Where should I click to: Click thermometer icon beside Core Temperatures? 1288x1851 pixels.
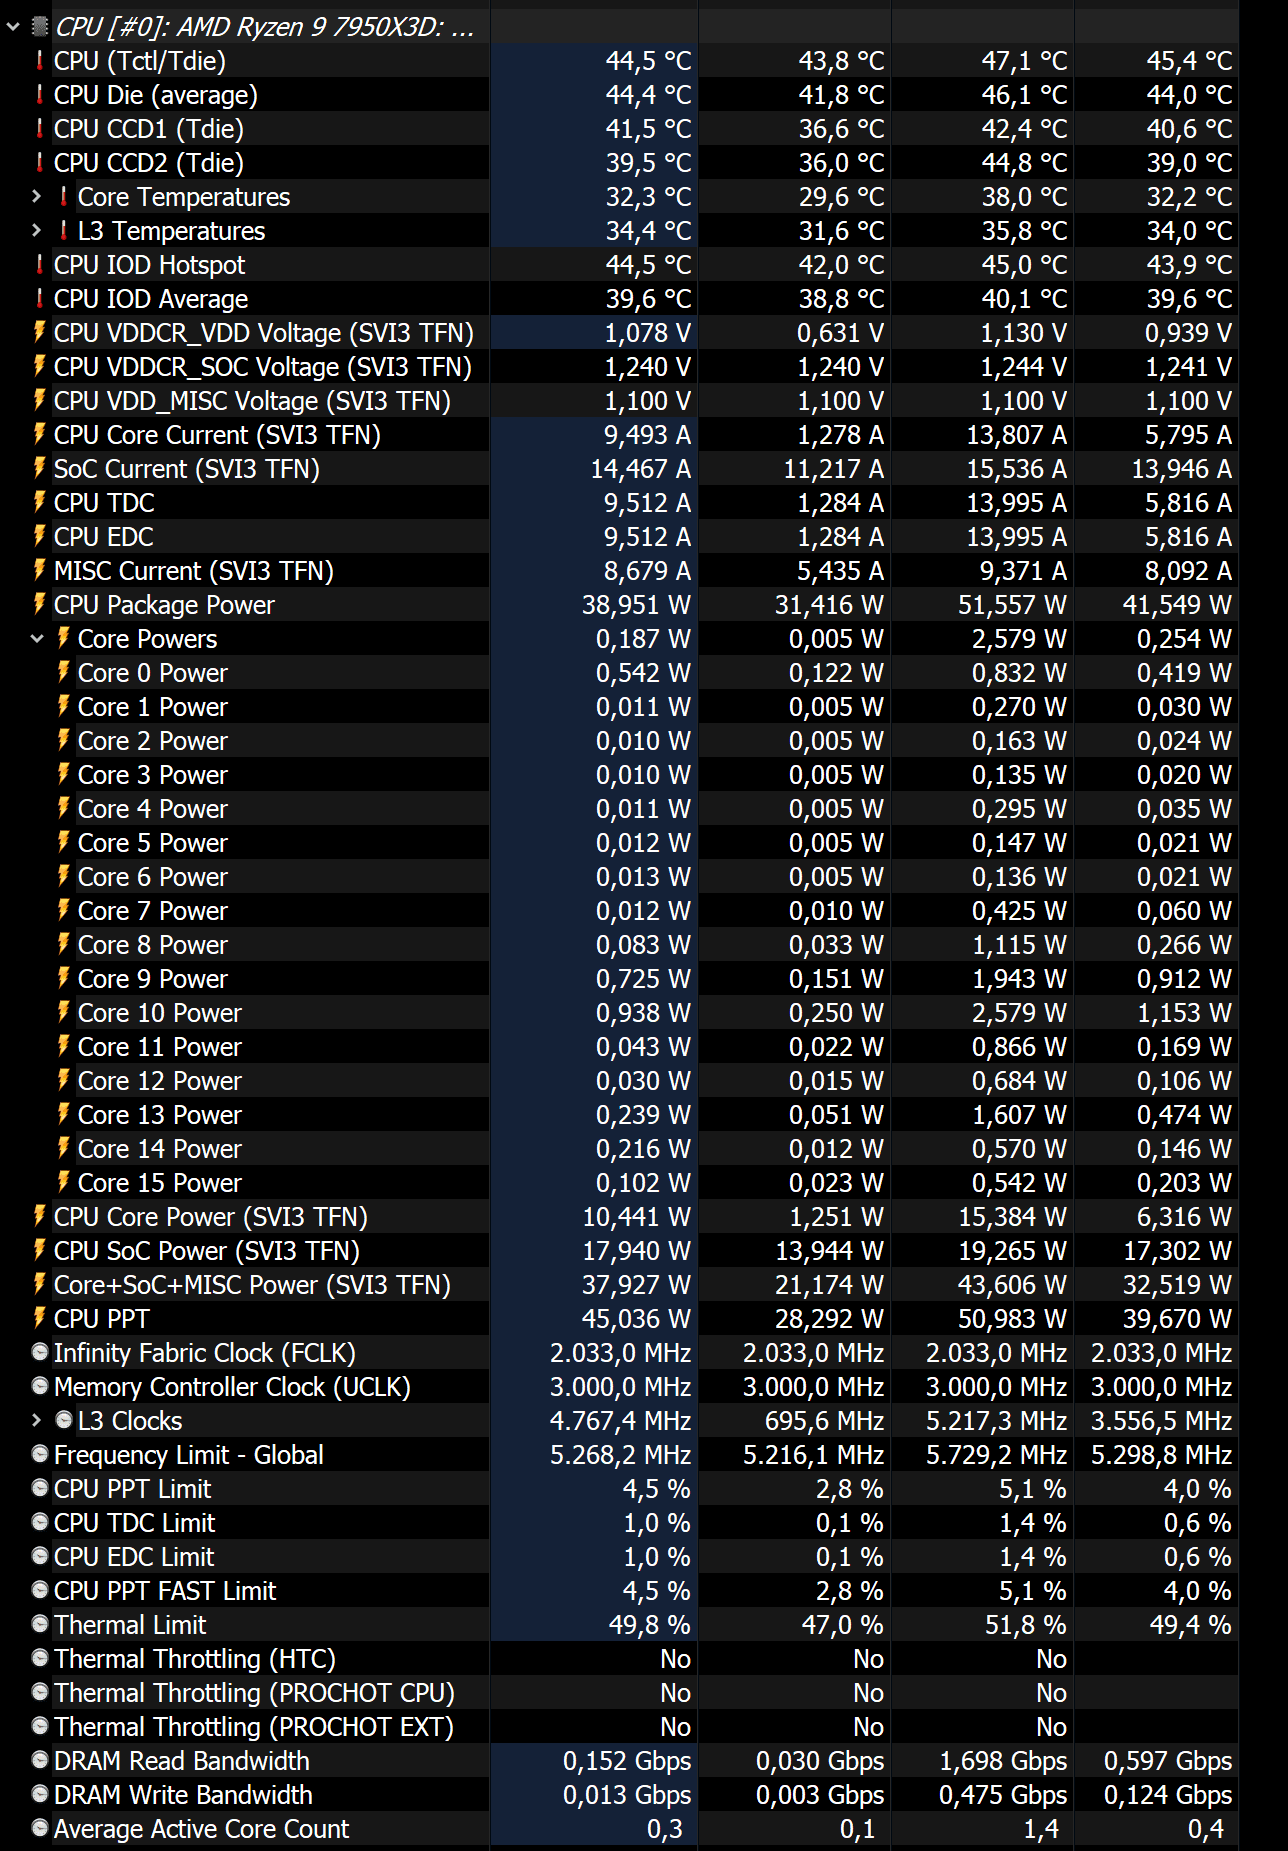pyautogui.click(x=64, y=197)
